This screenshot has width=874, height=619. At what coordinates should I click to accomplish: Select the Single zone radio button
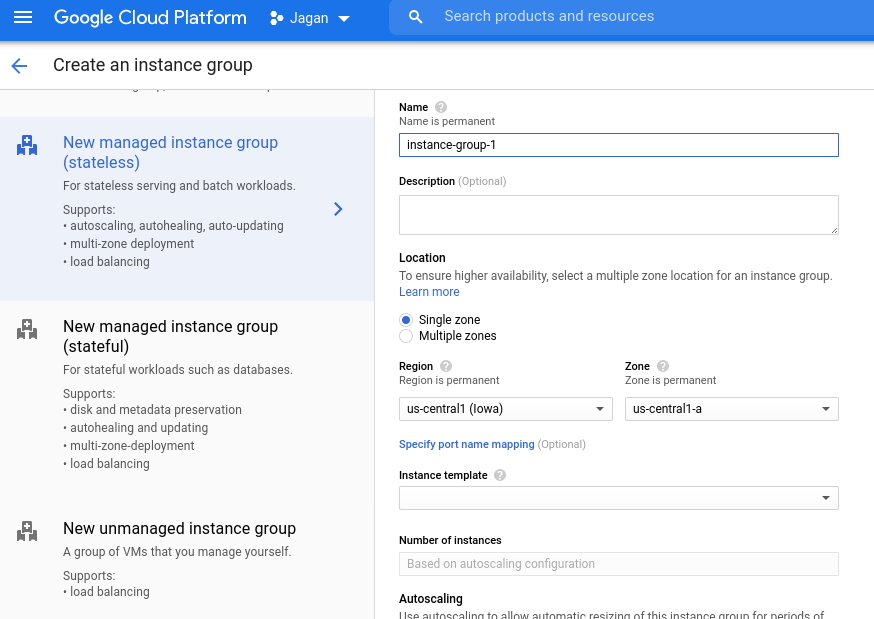[x=406, y=320]
